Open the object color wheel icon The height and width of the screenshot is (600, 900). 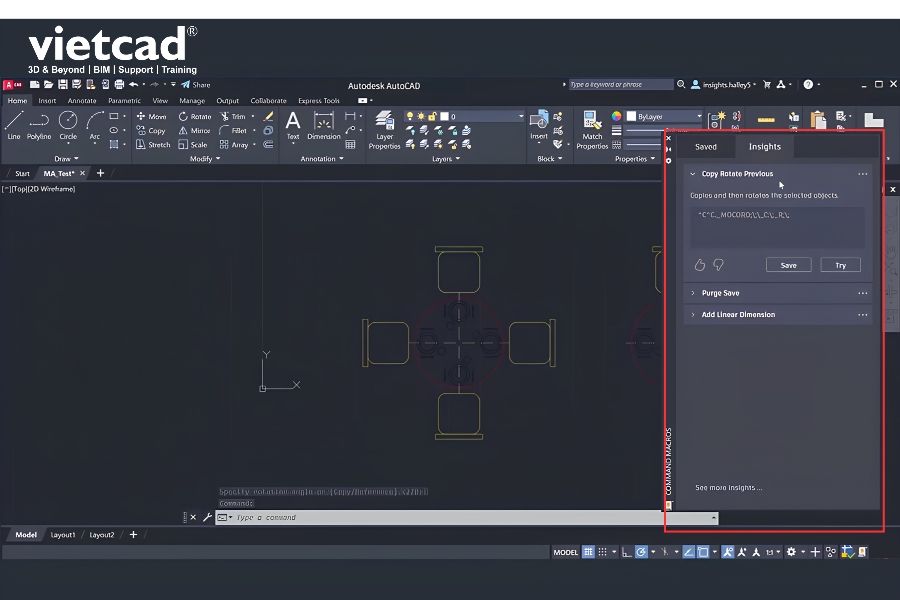point(616,116)
